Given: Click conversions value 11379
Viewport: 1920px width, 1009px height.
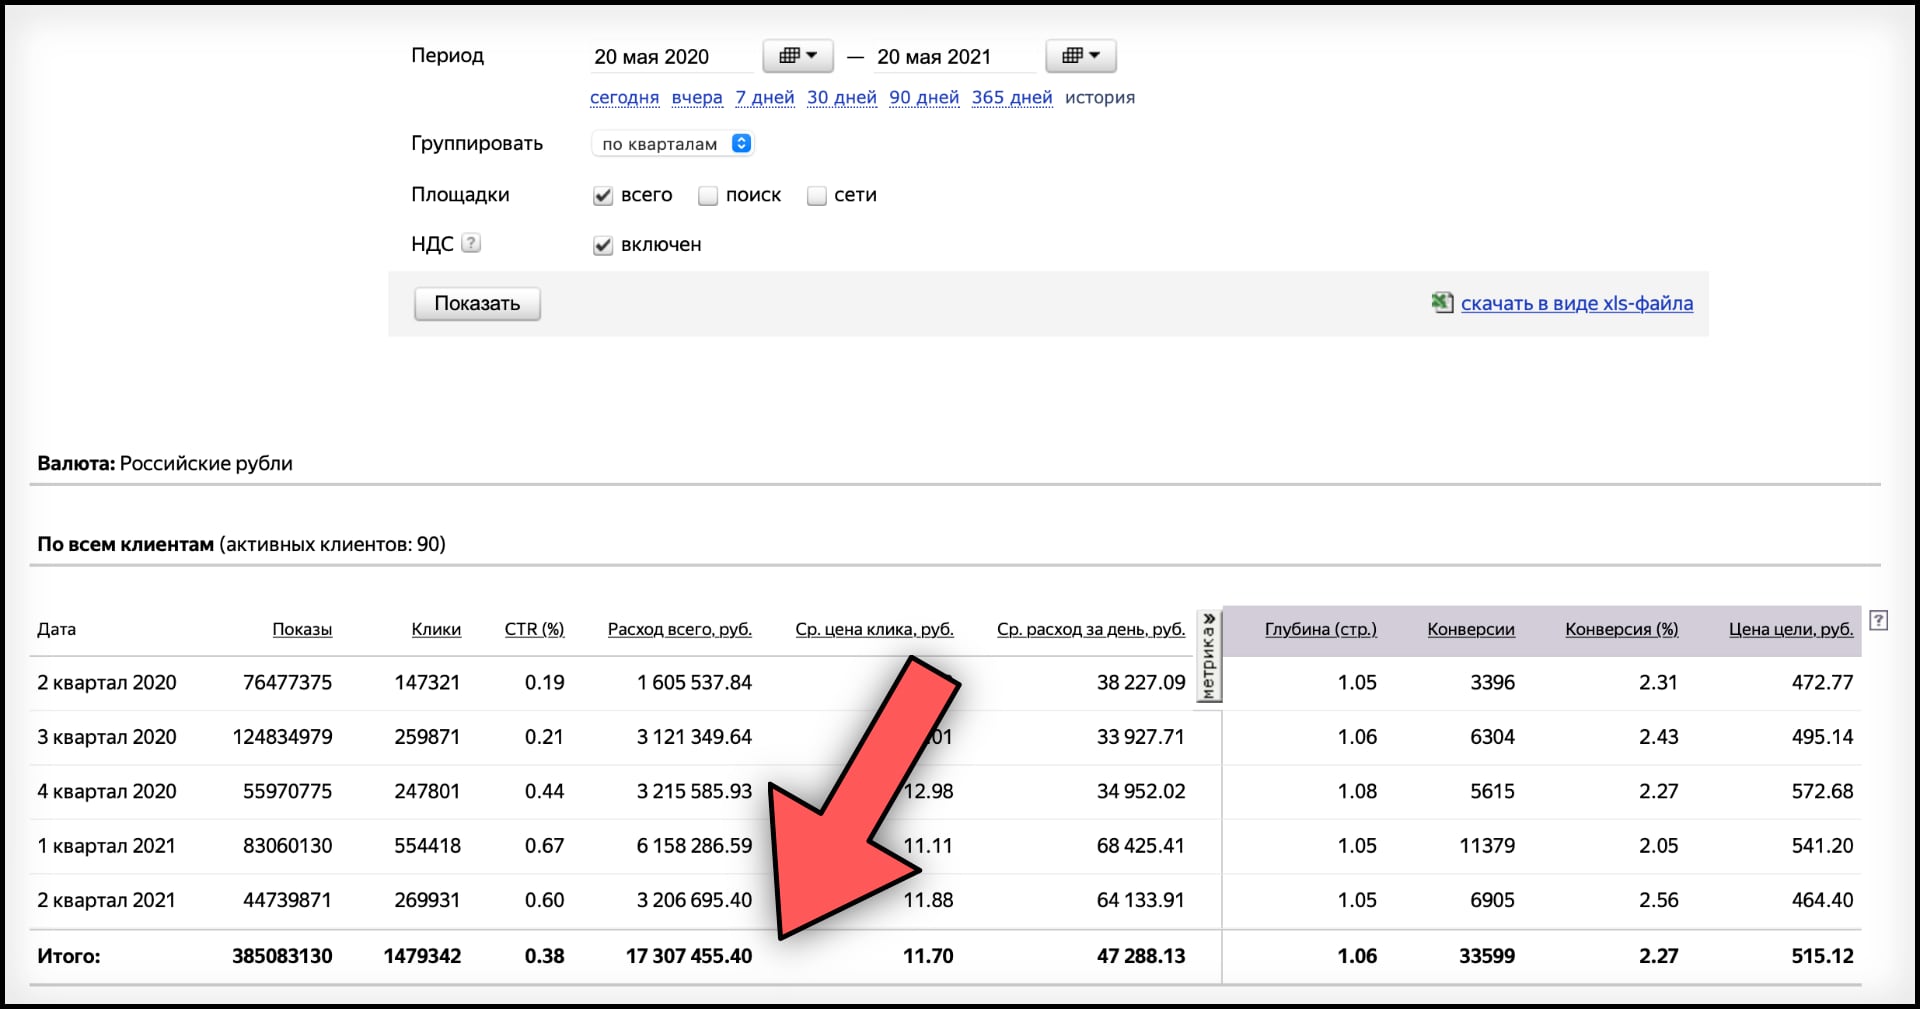Looking at the screenshot, I should (1487, 846).
